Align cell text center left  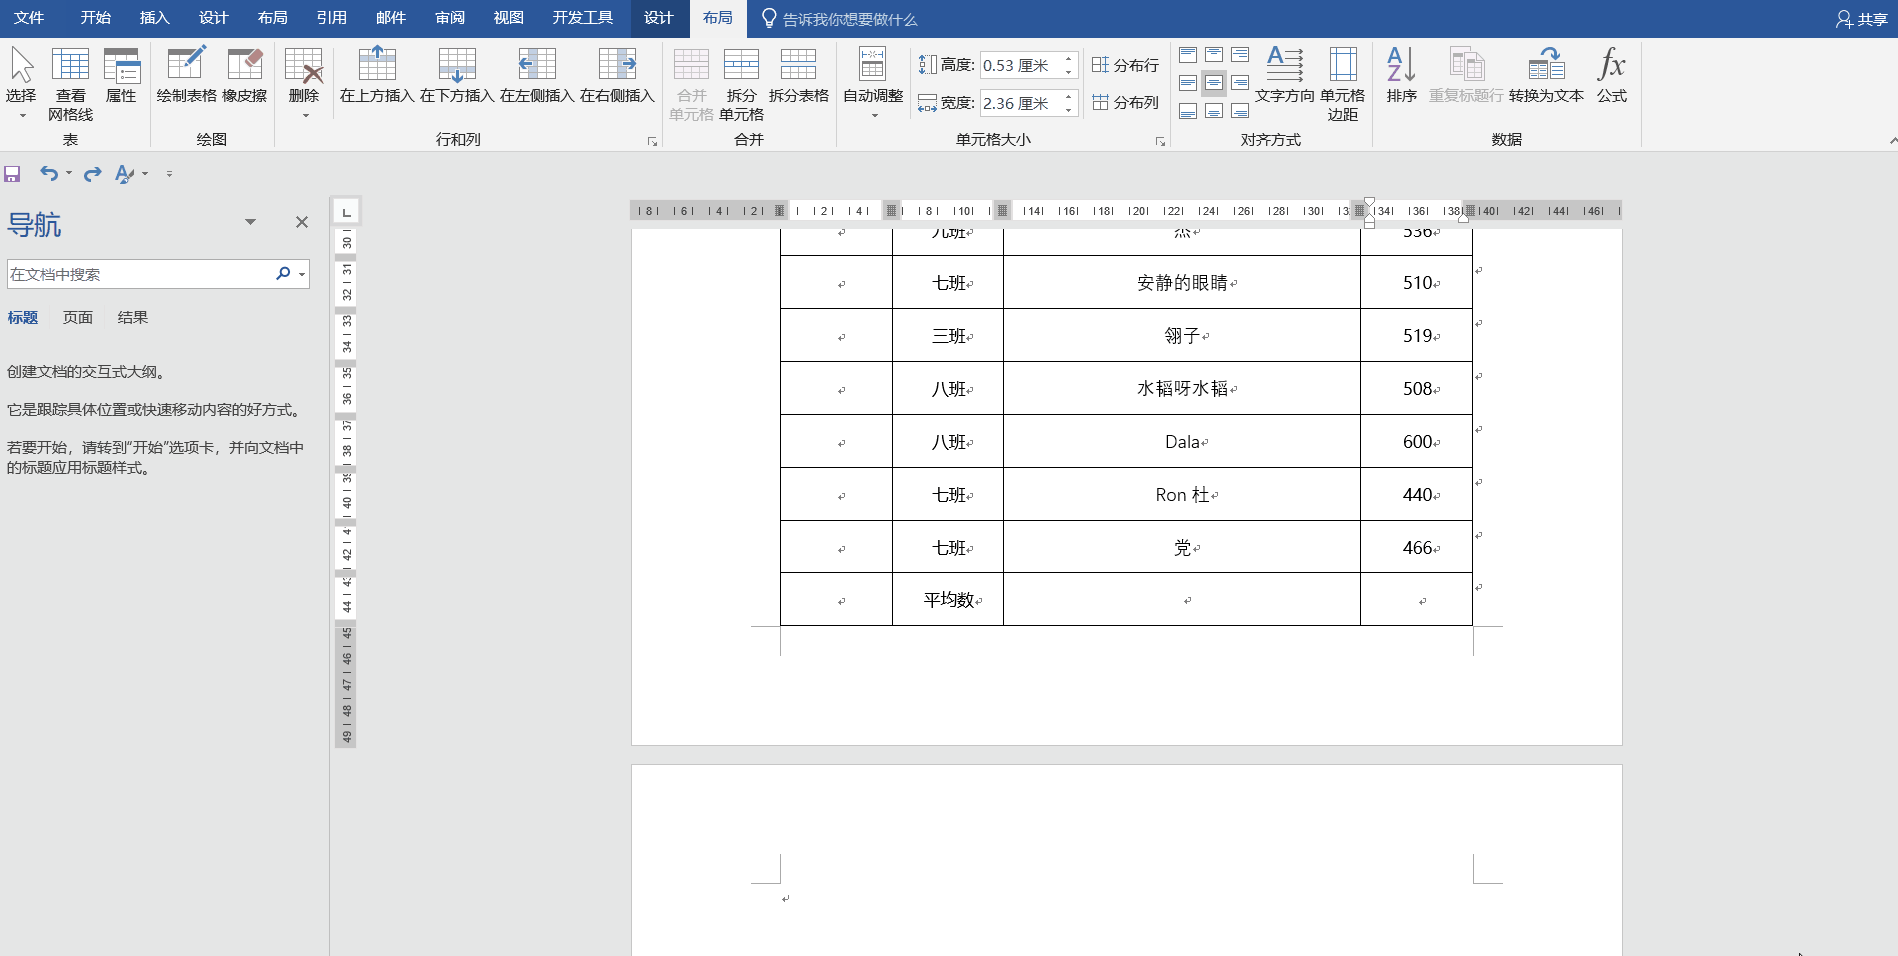point(1188,83)
